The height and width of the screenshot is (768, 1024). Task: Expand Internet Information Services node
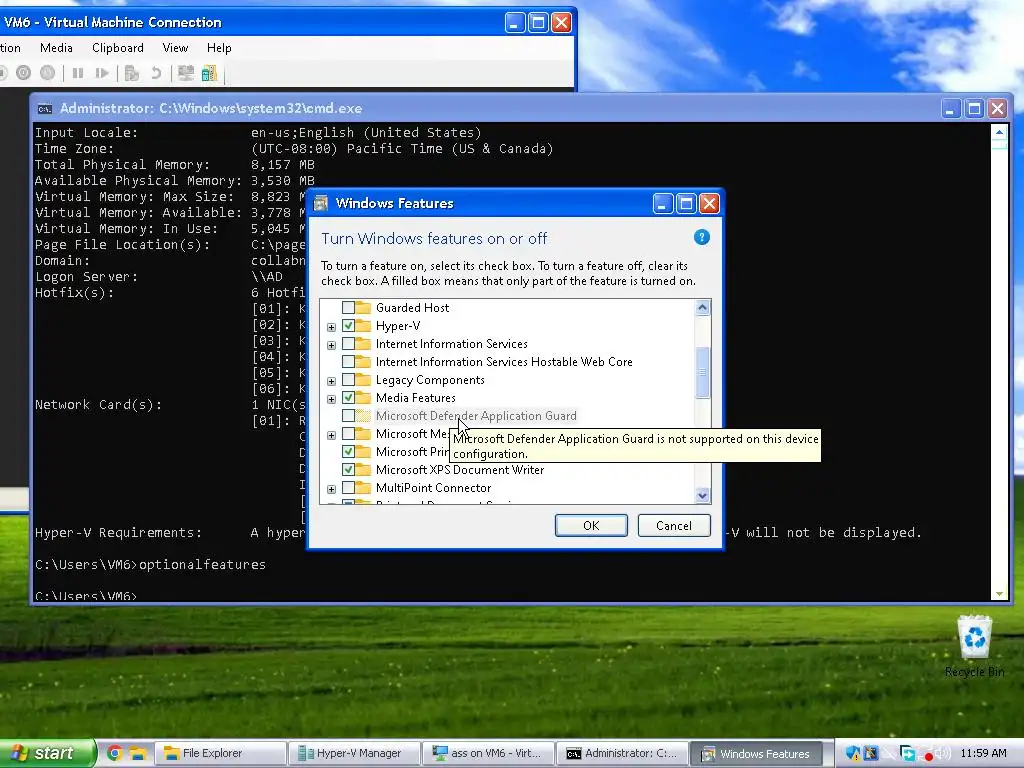[332, 345]
